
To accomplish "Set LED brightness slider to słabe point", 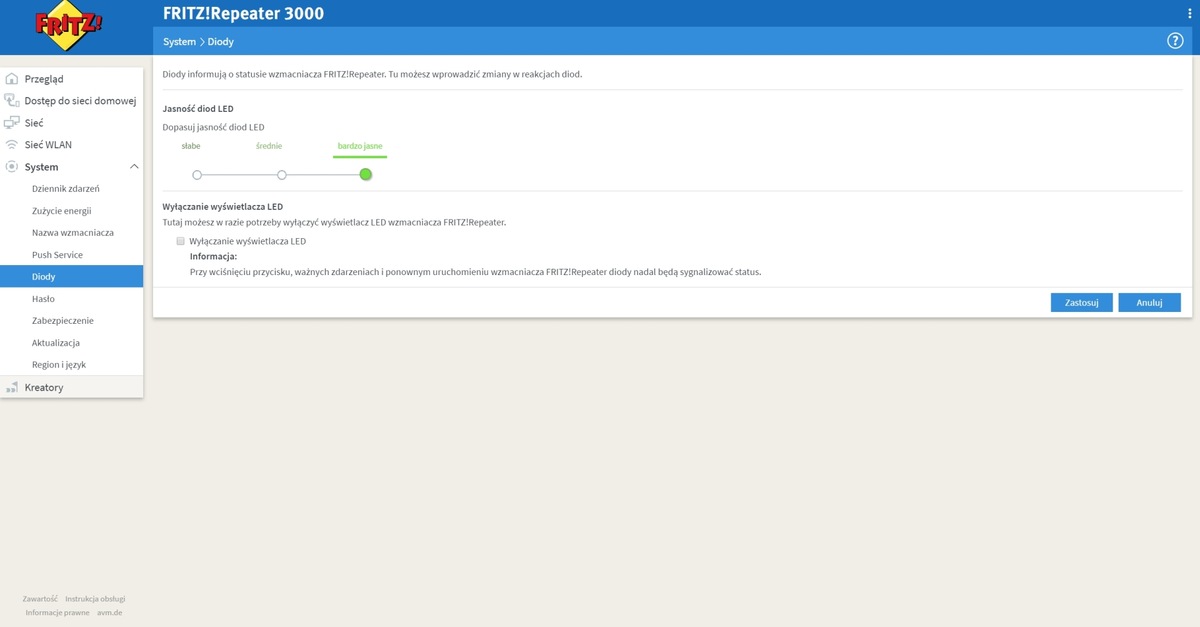I will pos(197,175).
